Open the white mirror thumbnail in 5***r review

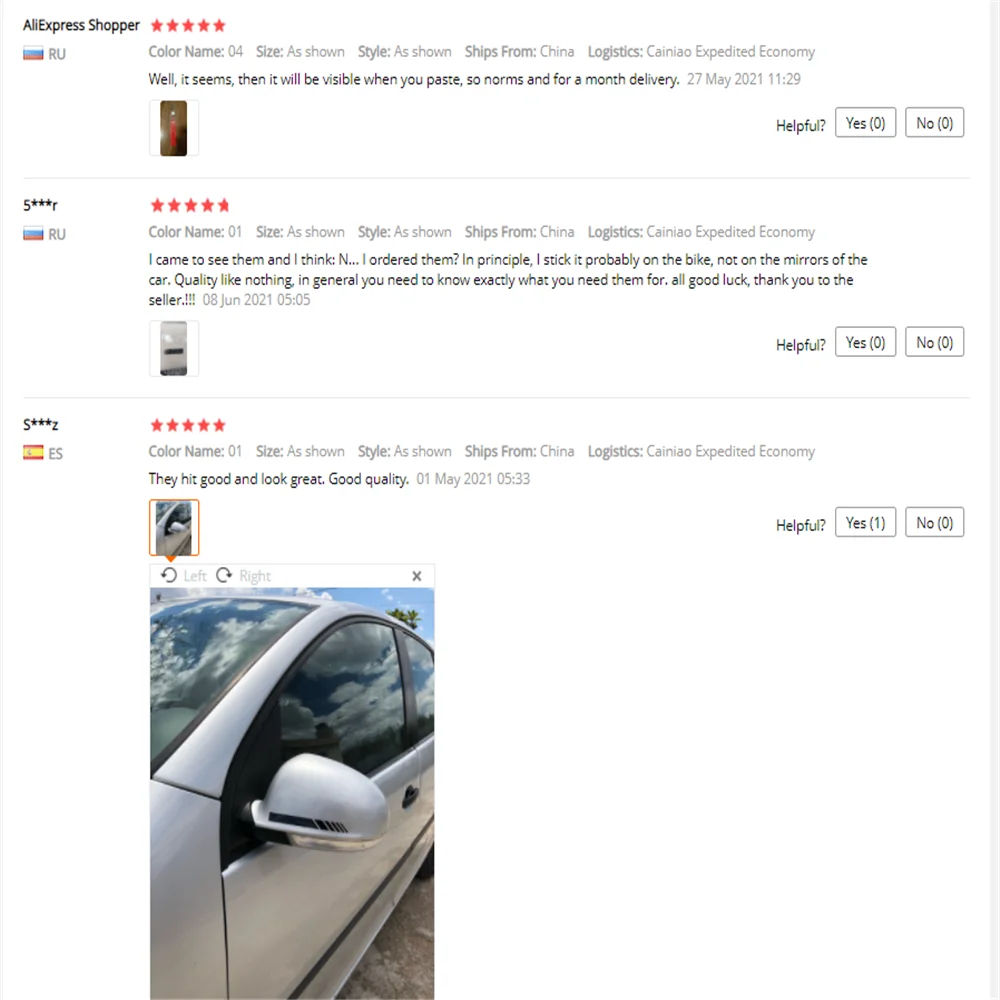(x=173, y=348)
